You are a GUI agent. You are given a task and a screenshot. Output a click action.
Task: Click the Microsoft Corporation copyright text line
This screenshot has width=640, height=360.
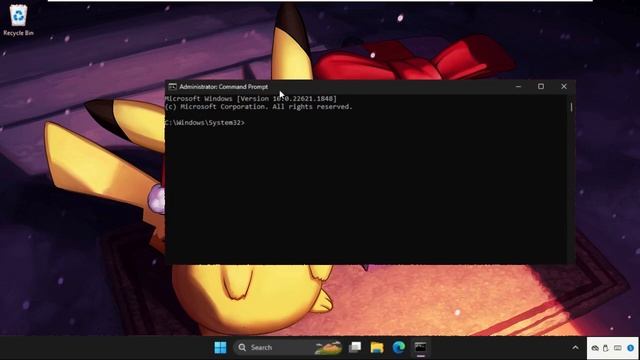click(258, 107)
